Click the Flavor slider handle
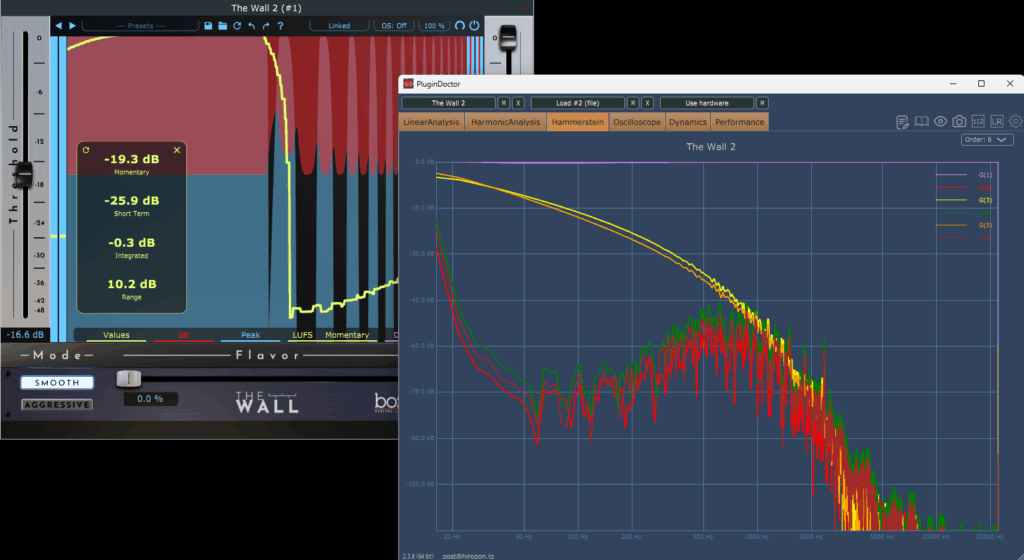The width and height of the screenshot is (1024, 560). tap(129, 379)
